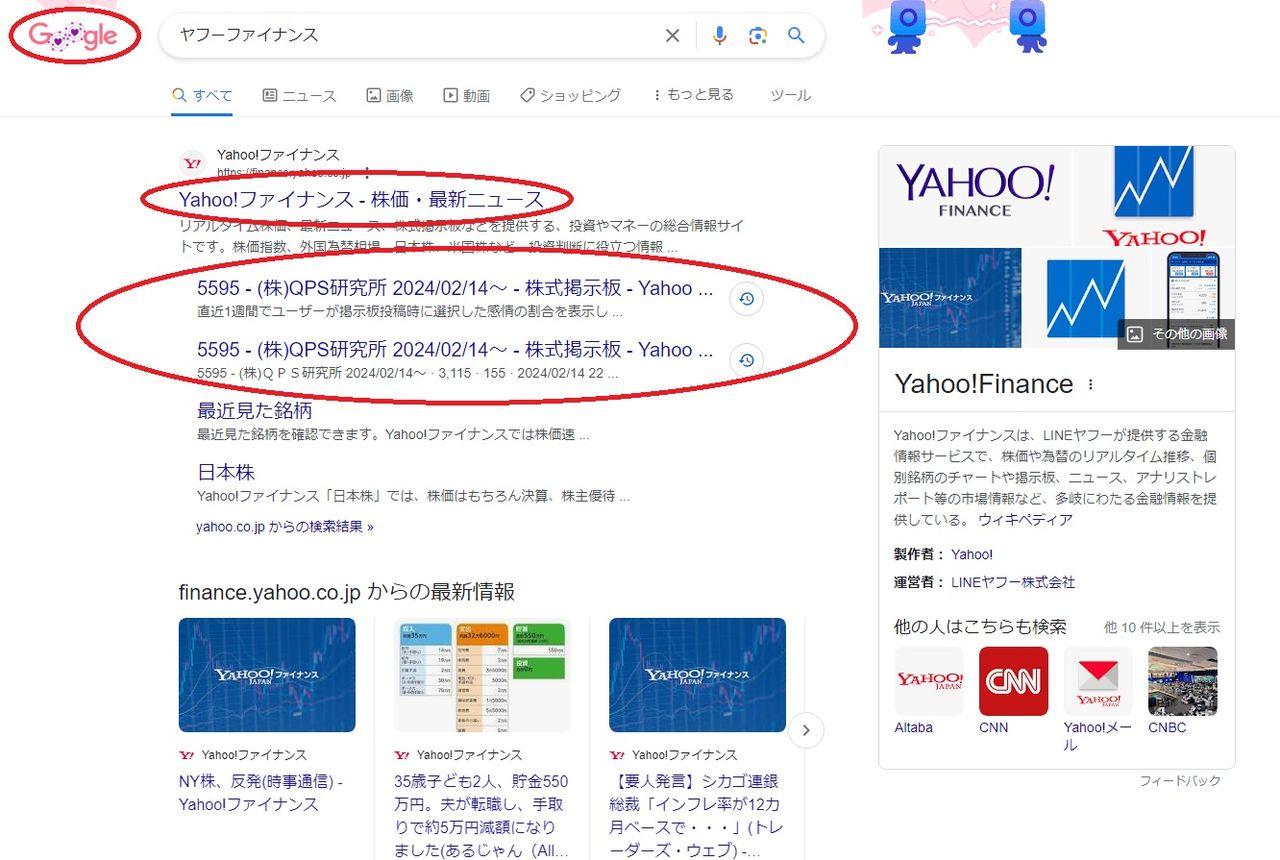1280x860 pixels.
Task: Click the decorated Google doodle logo
Action: coord(73,35)
